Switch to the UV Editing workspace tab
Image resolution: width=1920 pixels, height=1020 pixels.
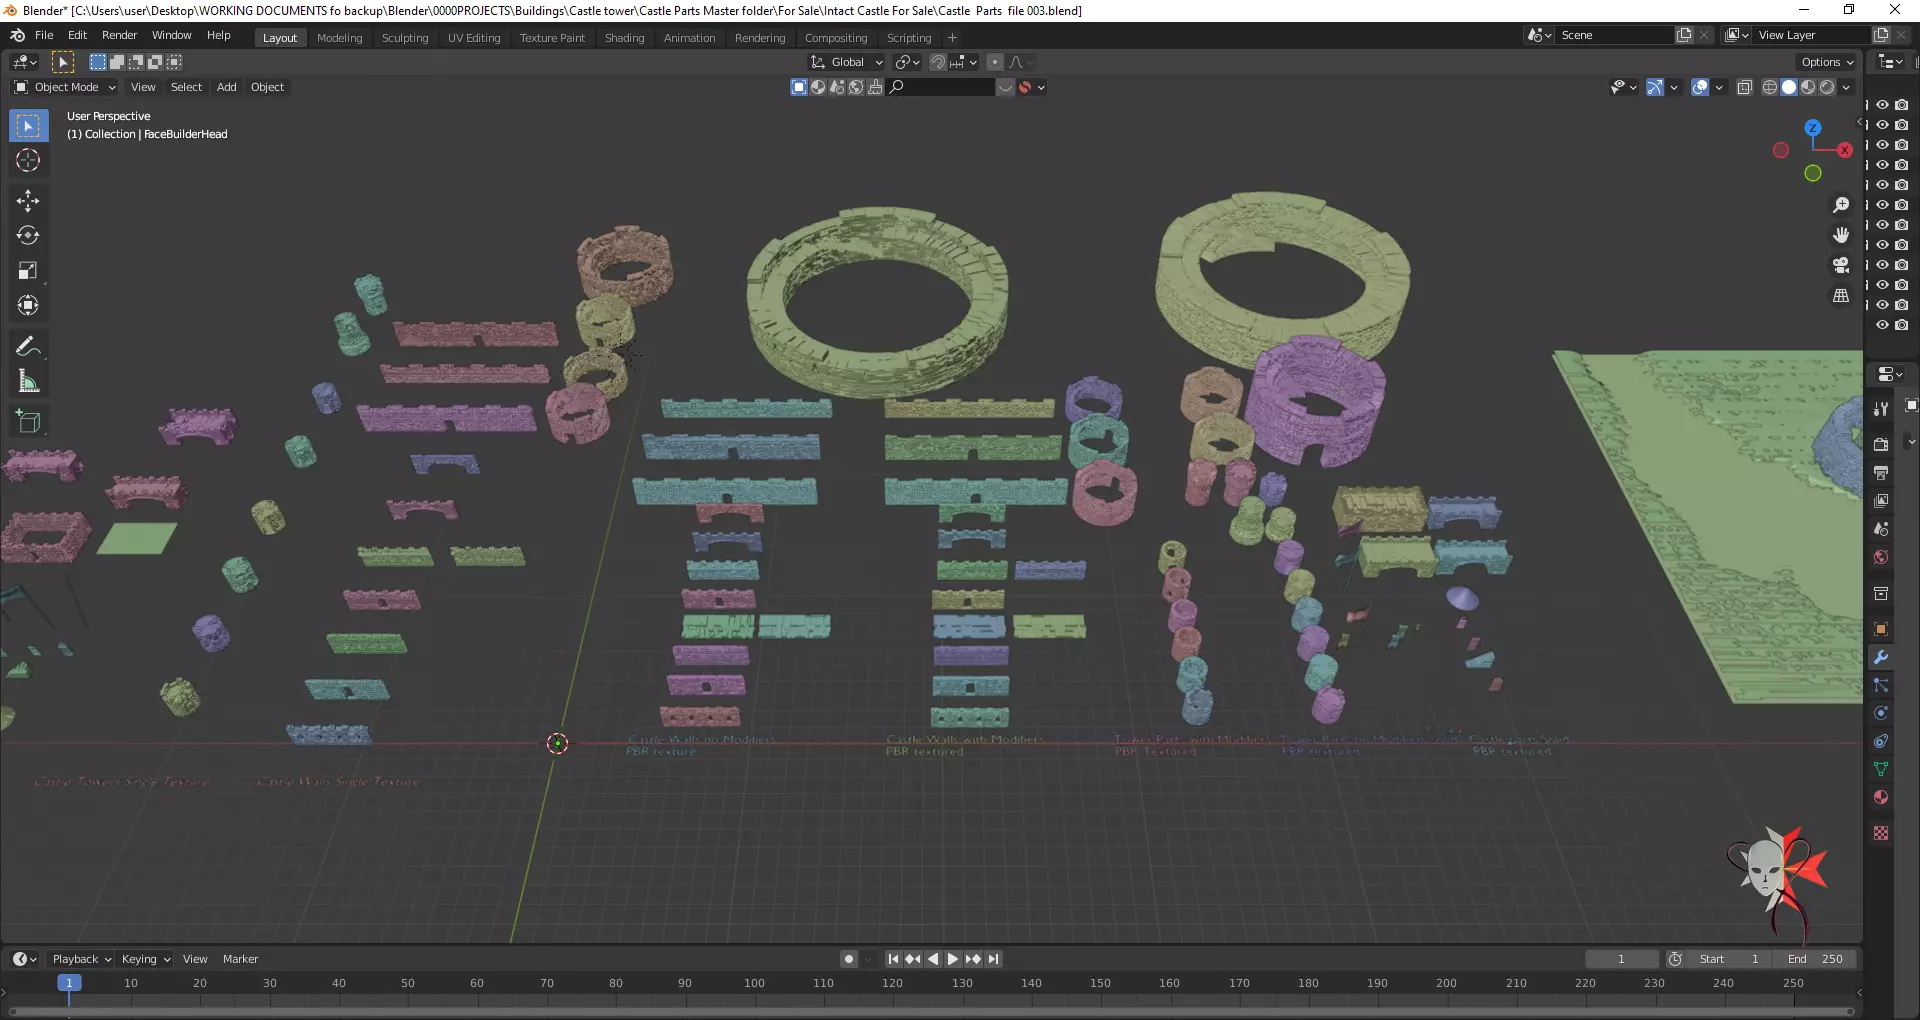(474, 38)
